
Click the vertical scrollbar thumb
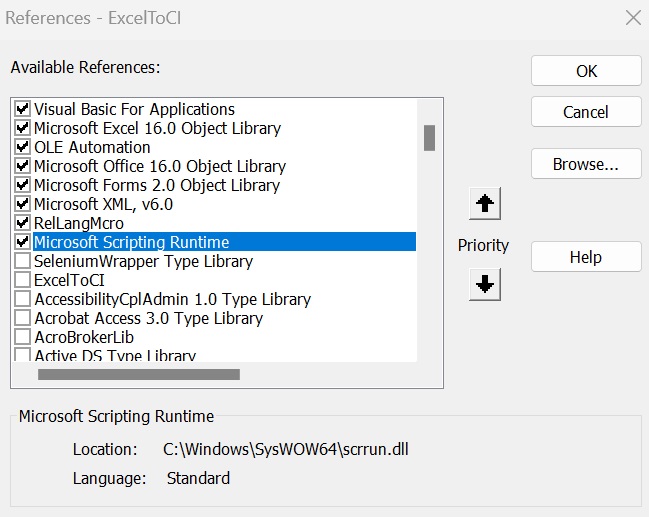(429, 137)
